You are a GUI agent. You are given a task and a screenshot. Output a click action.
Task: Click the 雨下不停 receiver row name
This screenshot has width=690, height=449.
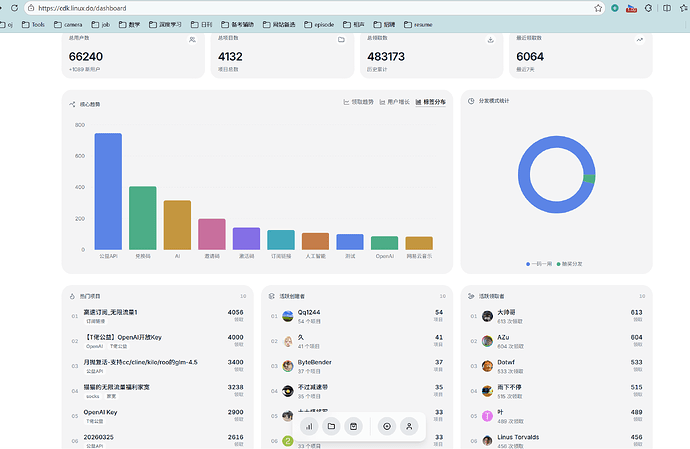coord(509,387)
